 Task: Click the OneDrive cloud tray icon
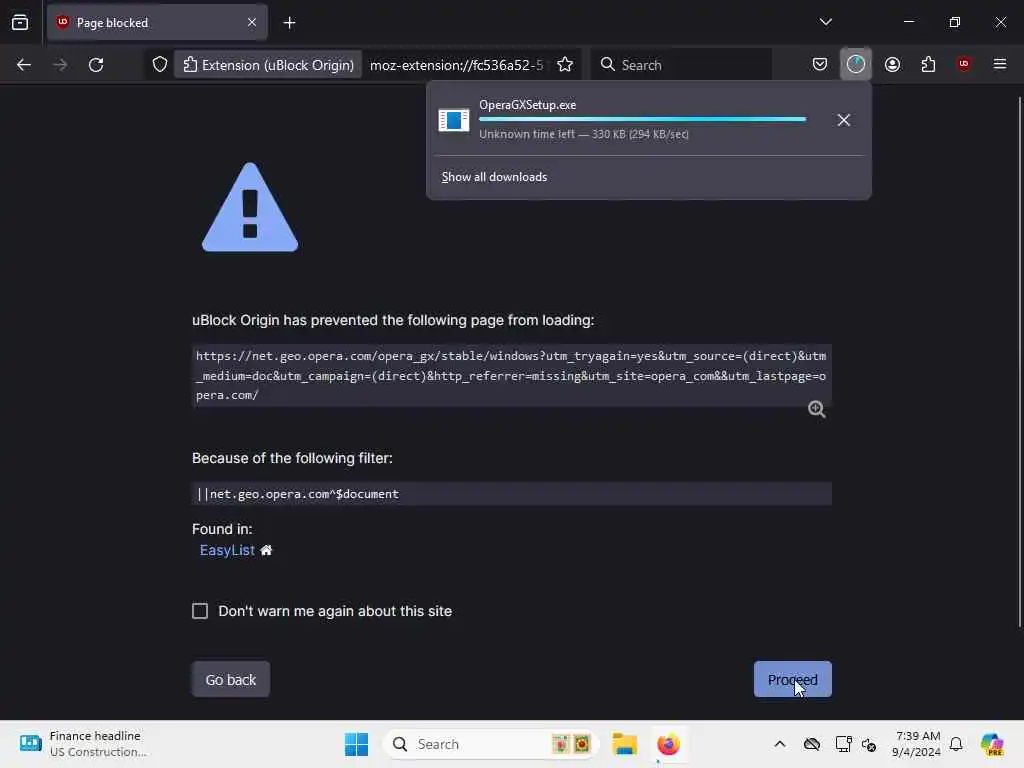[812, 744]
